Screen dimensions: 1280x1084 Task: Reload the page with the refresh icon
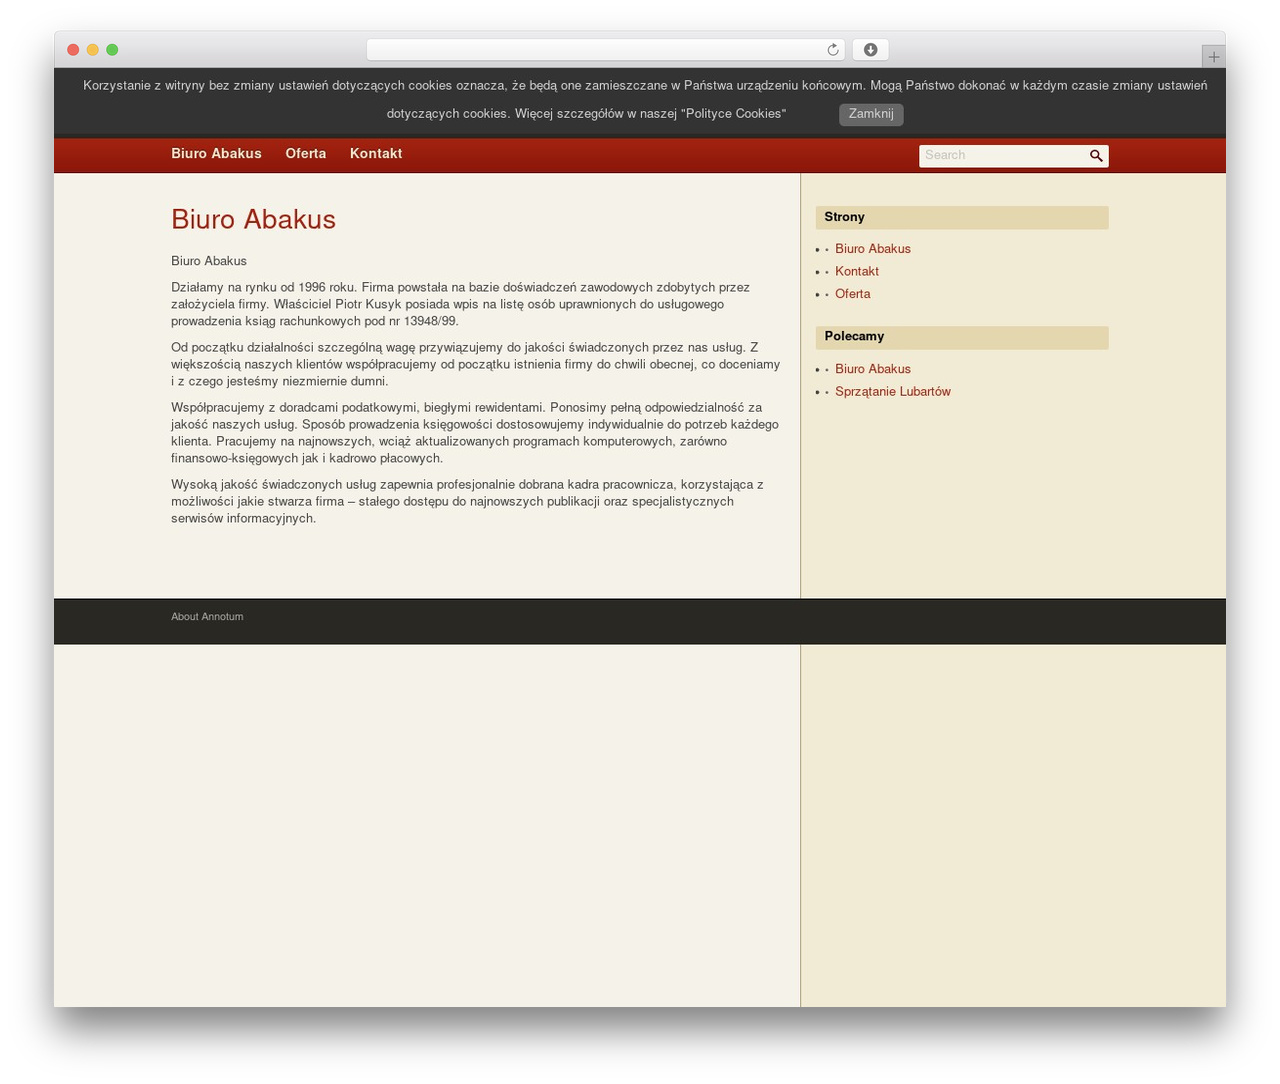tap(833, 50)
